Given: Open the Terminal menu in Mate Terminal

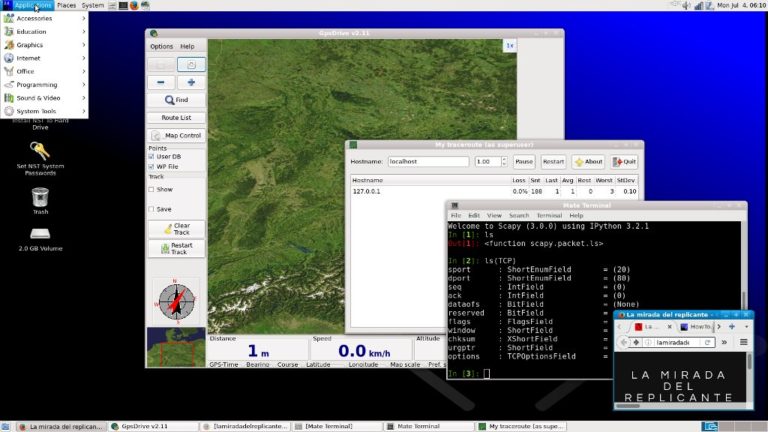Looking at the screenshot, I should click(549, 216).
